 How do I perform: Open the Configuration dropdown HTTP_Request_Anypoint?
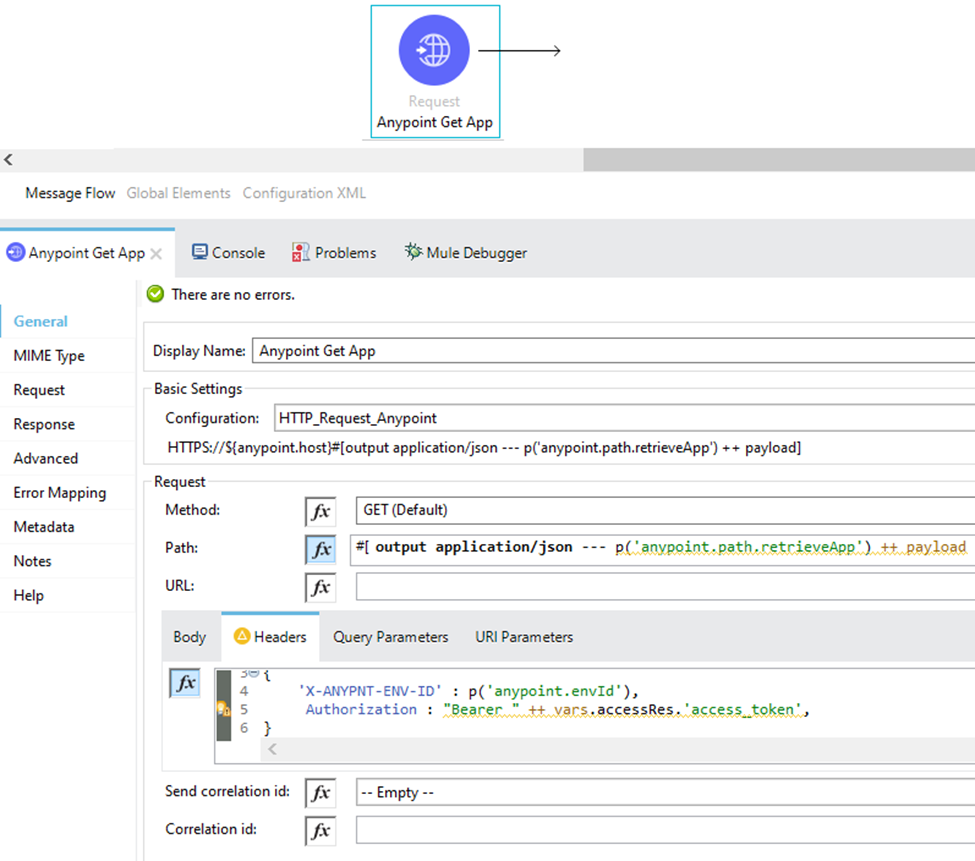[624, 418]
